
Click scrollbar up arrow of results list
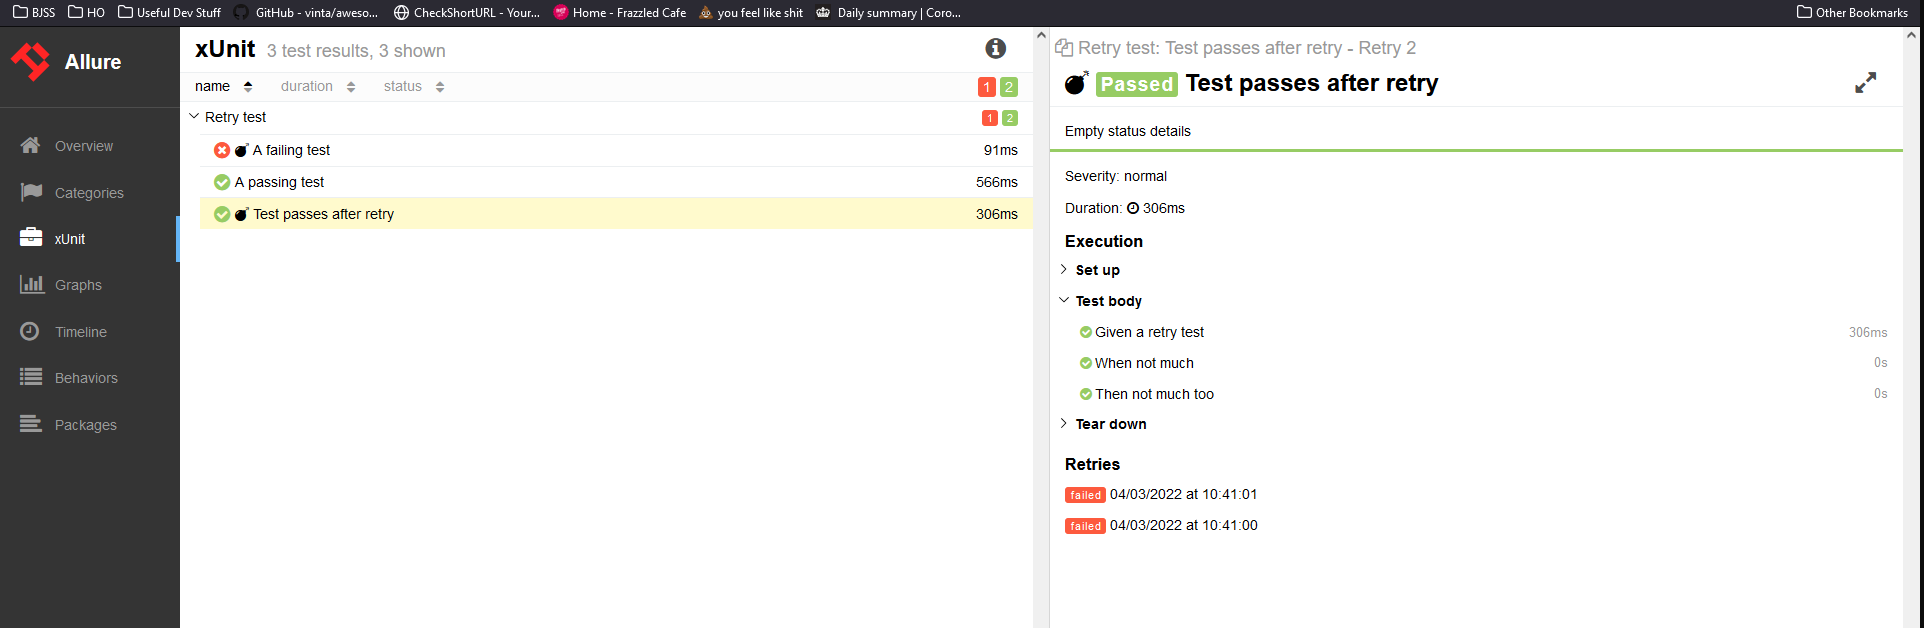[x=1041, y=35]
